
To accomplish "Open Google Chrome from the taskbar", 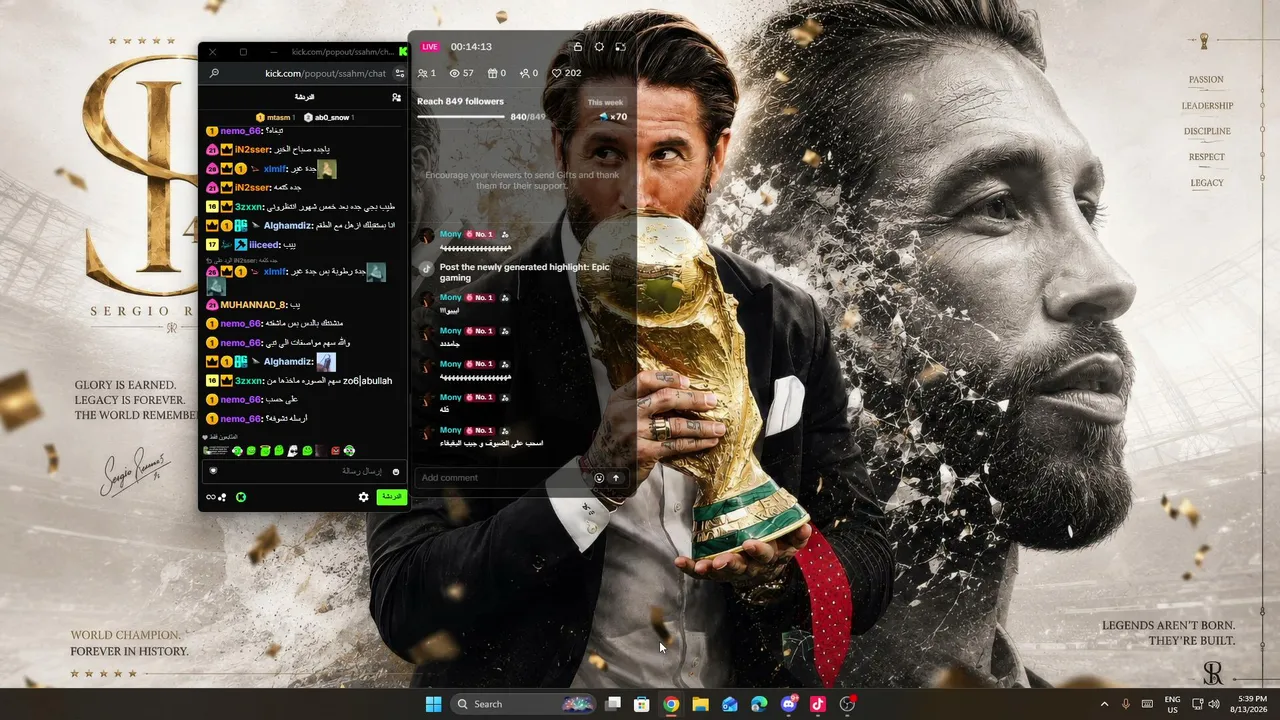I will click(671, 704).
